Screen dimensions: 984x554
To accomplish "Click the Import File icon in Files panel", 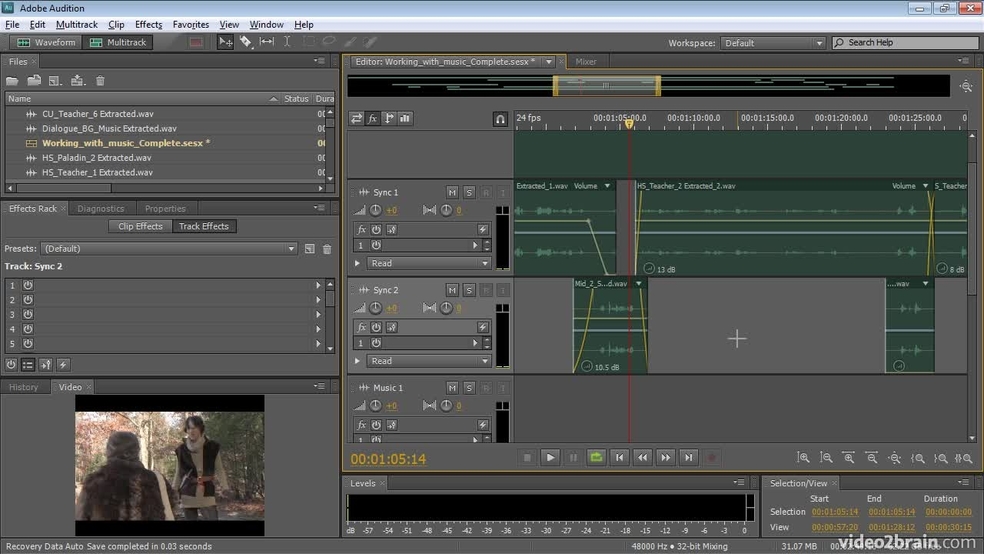I will point(34,80).
